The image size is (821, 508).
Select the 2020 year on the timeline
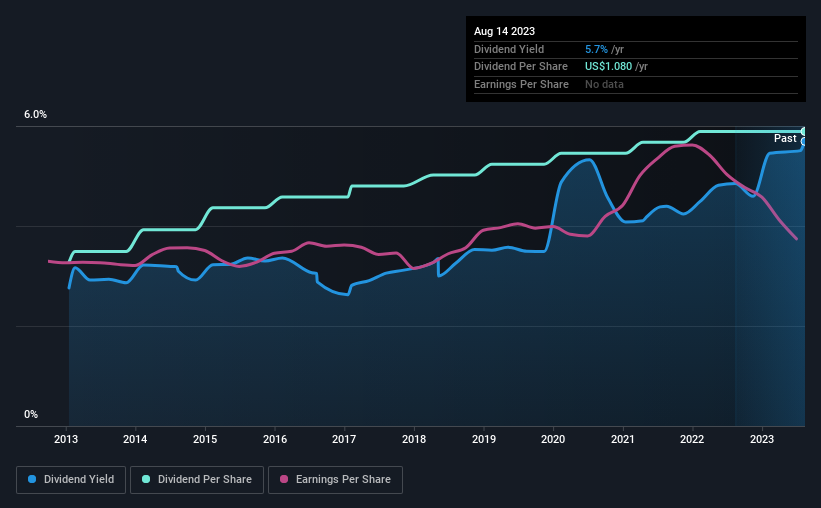(553, 438)
